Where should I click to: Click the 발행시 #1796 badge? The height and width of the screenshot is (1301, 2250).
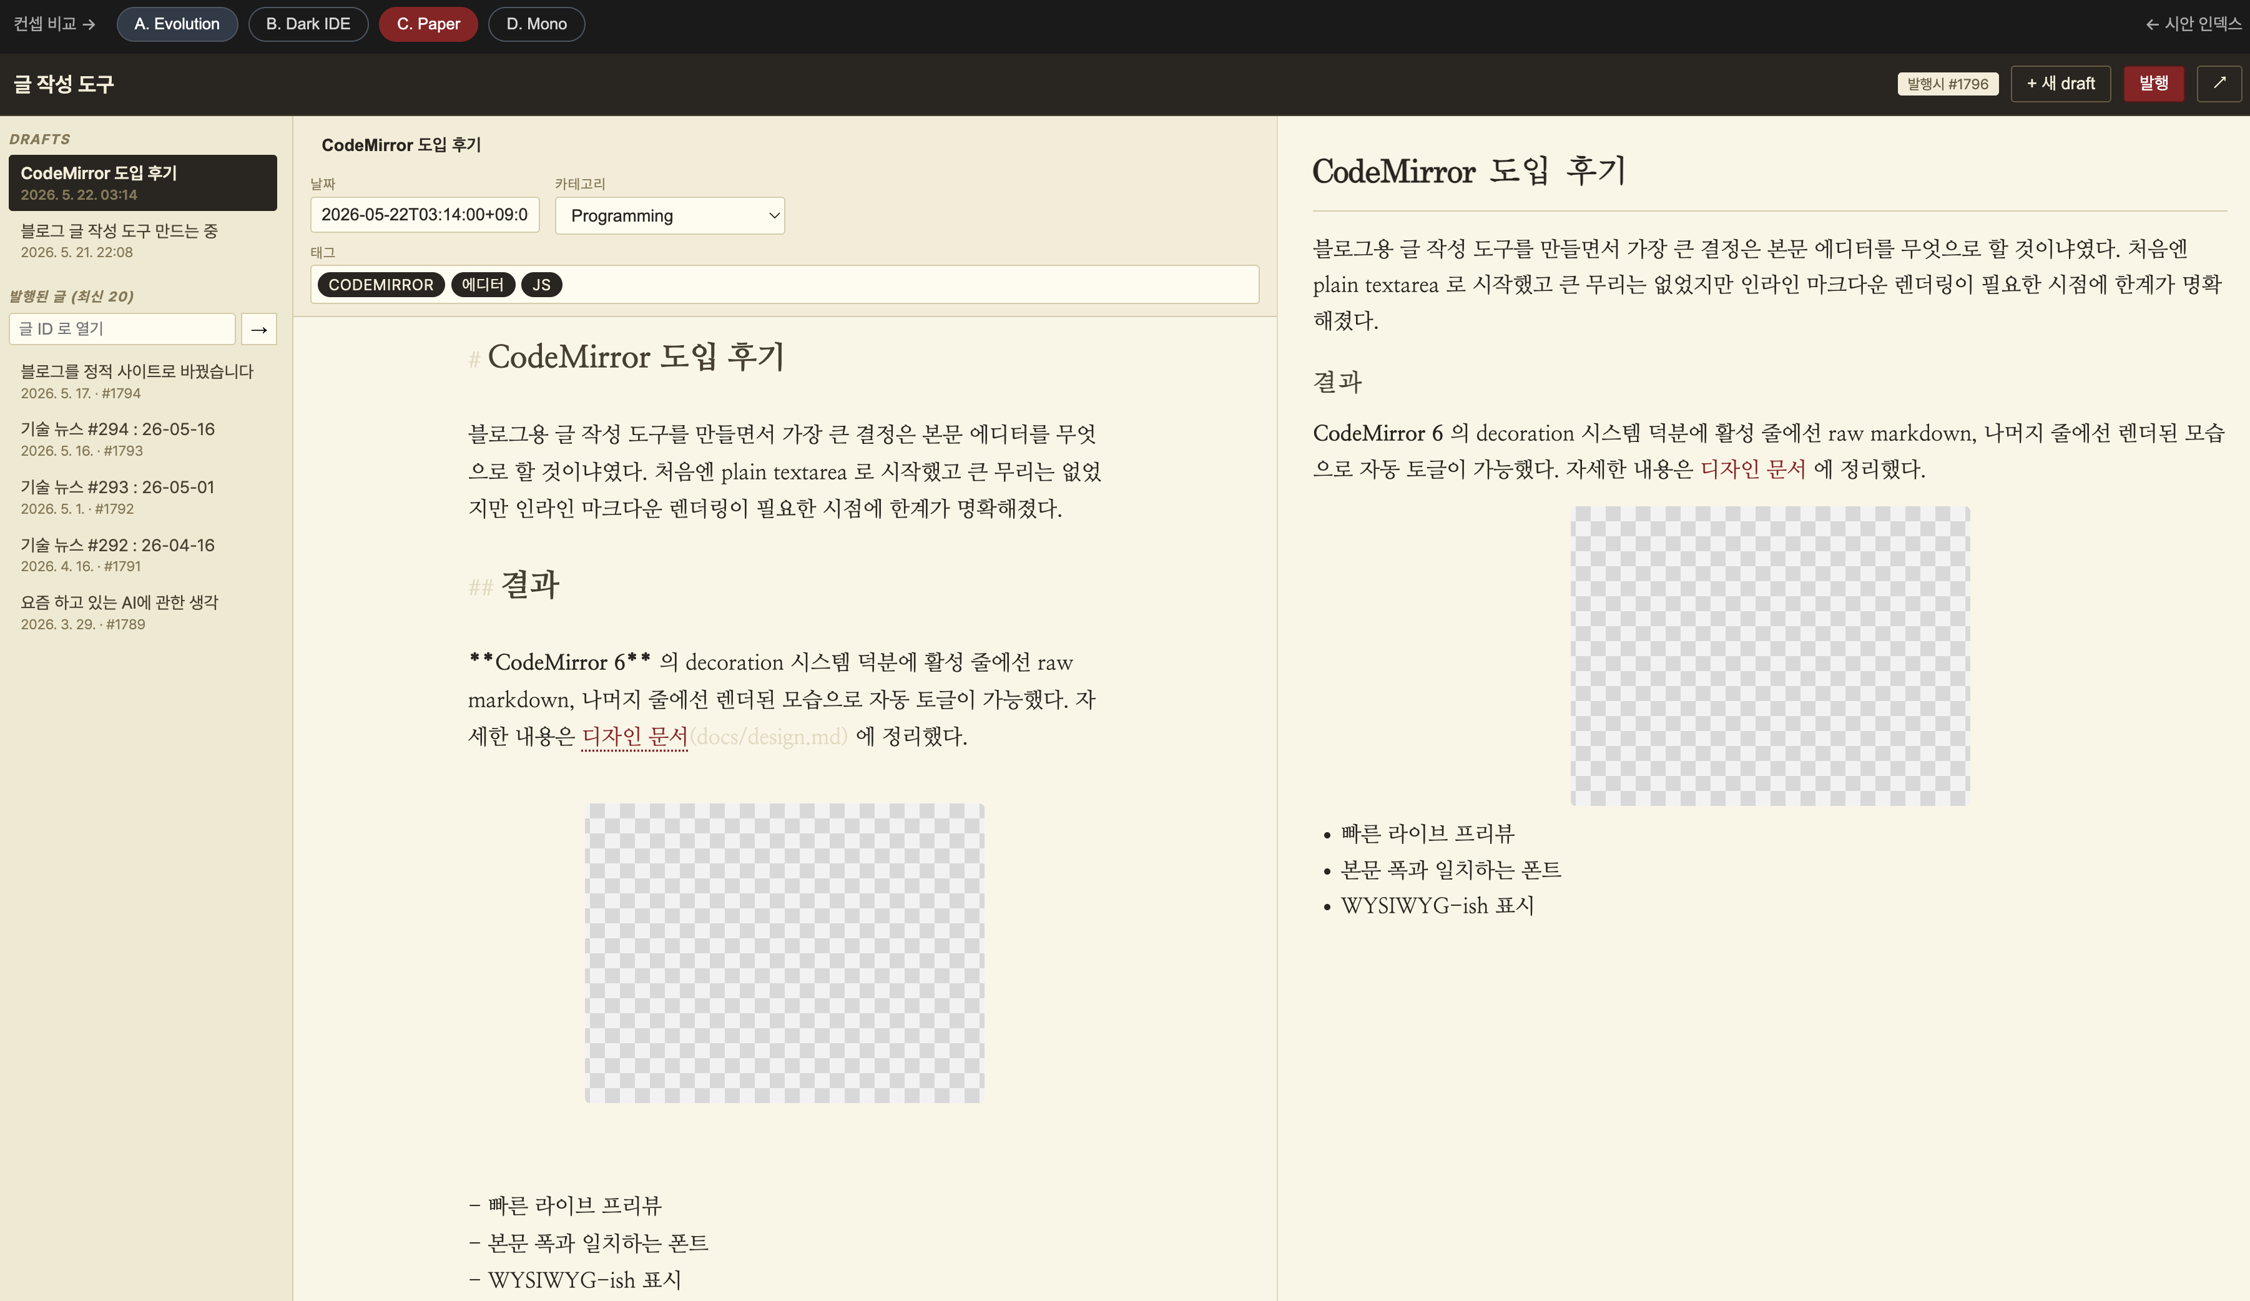(x=1947, y=84)
